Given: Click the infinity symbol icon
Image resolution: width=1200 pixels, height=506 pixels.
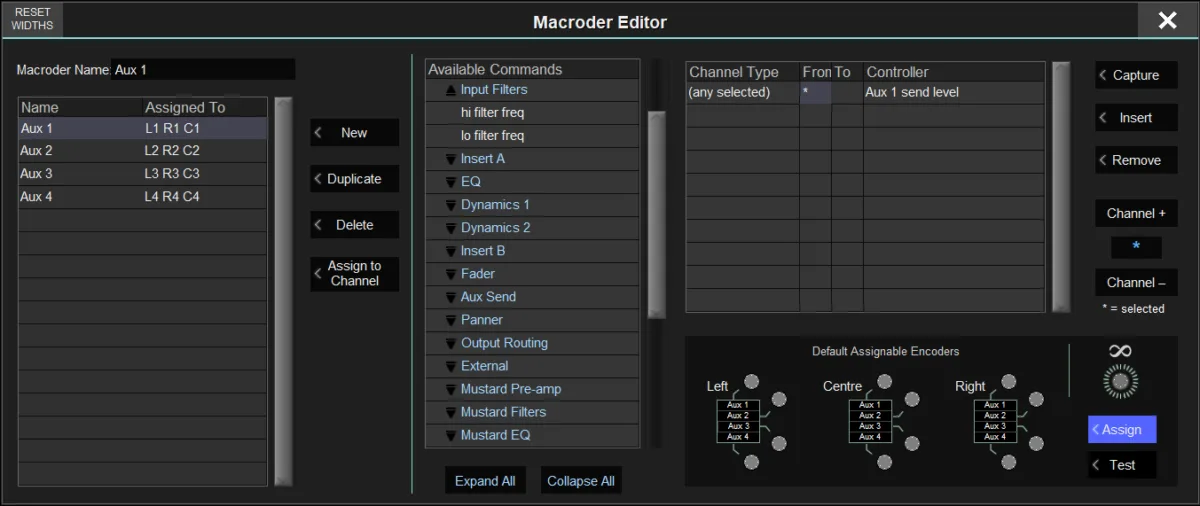Looking at the screenshot, I should [1120, 351].
